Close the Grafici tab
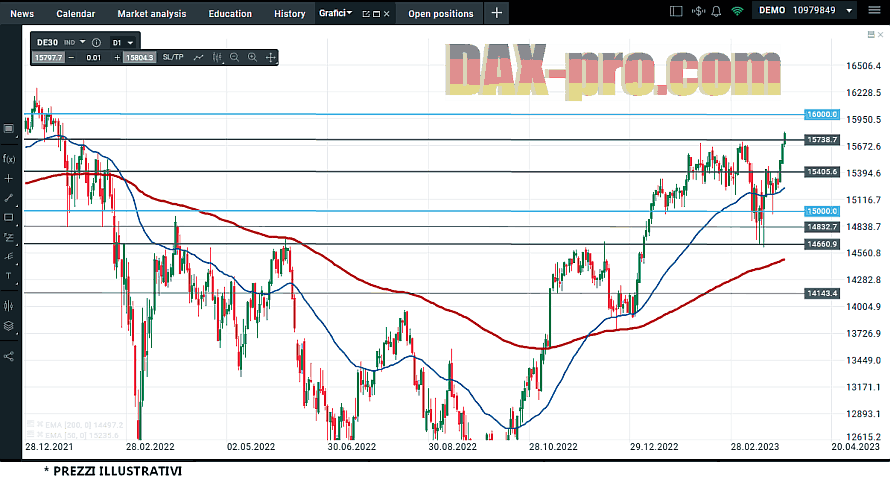Viewport: 890px width, 479px height. tap(387, 14)
